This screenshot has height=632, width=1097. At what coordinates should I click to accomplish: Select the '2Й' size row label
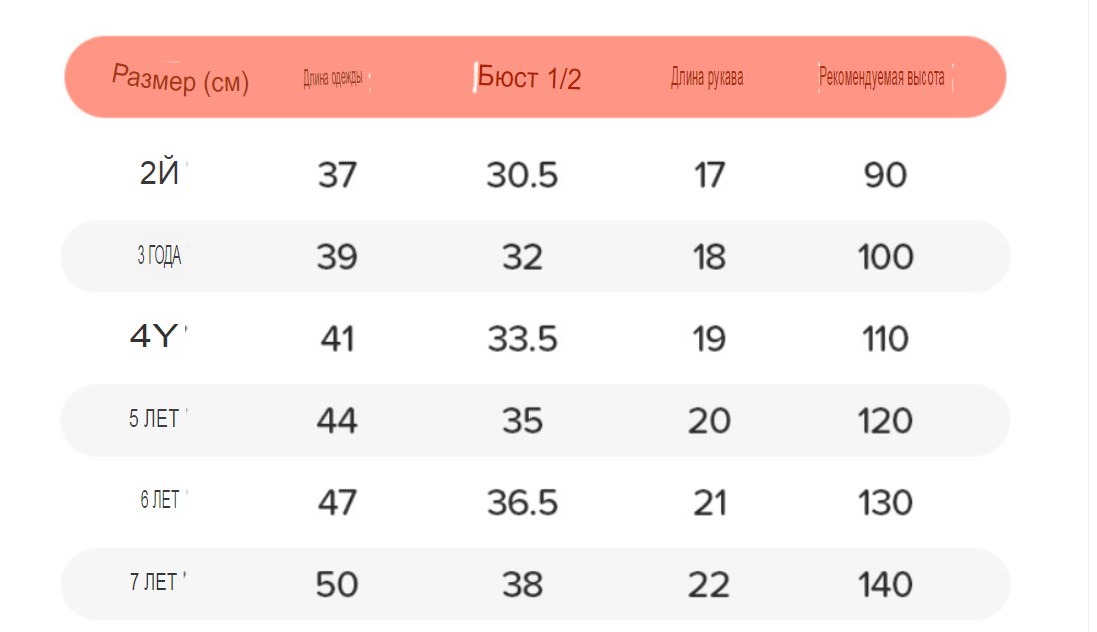160,173
